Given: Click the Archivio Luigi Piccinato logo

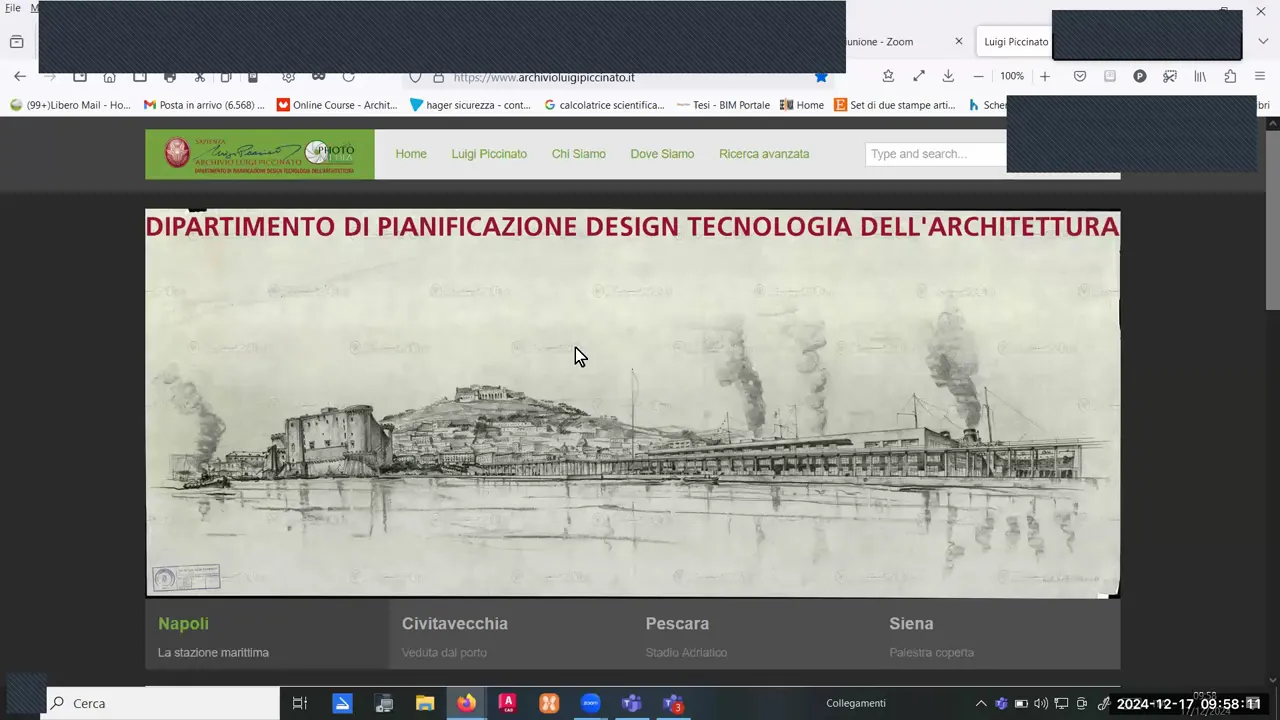Looking at the screenshot, I should point(260,154).
